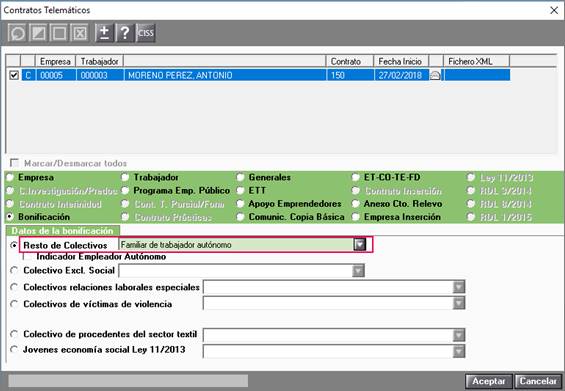Click the contract code 150 cell
This screenshot has width=565, height=391.
click(x=350, y=75)
